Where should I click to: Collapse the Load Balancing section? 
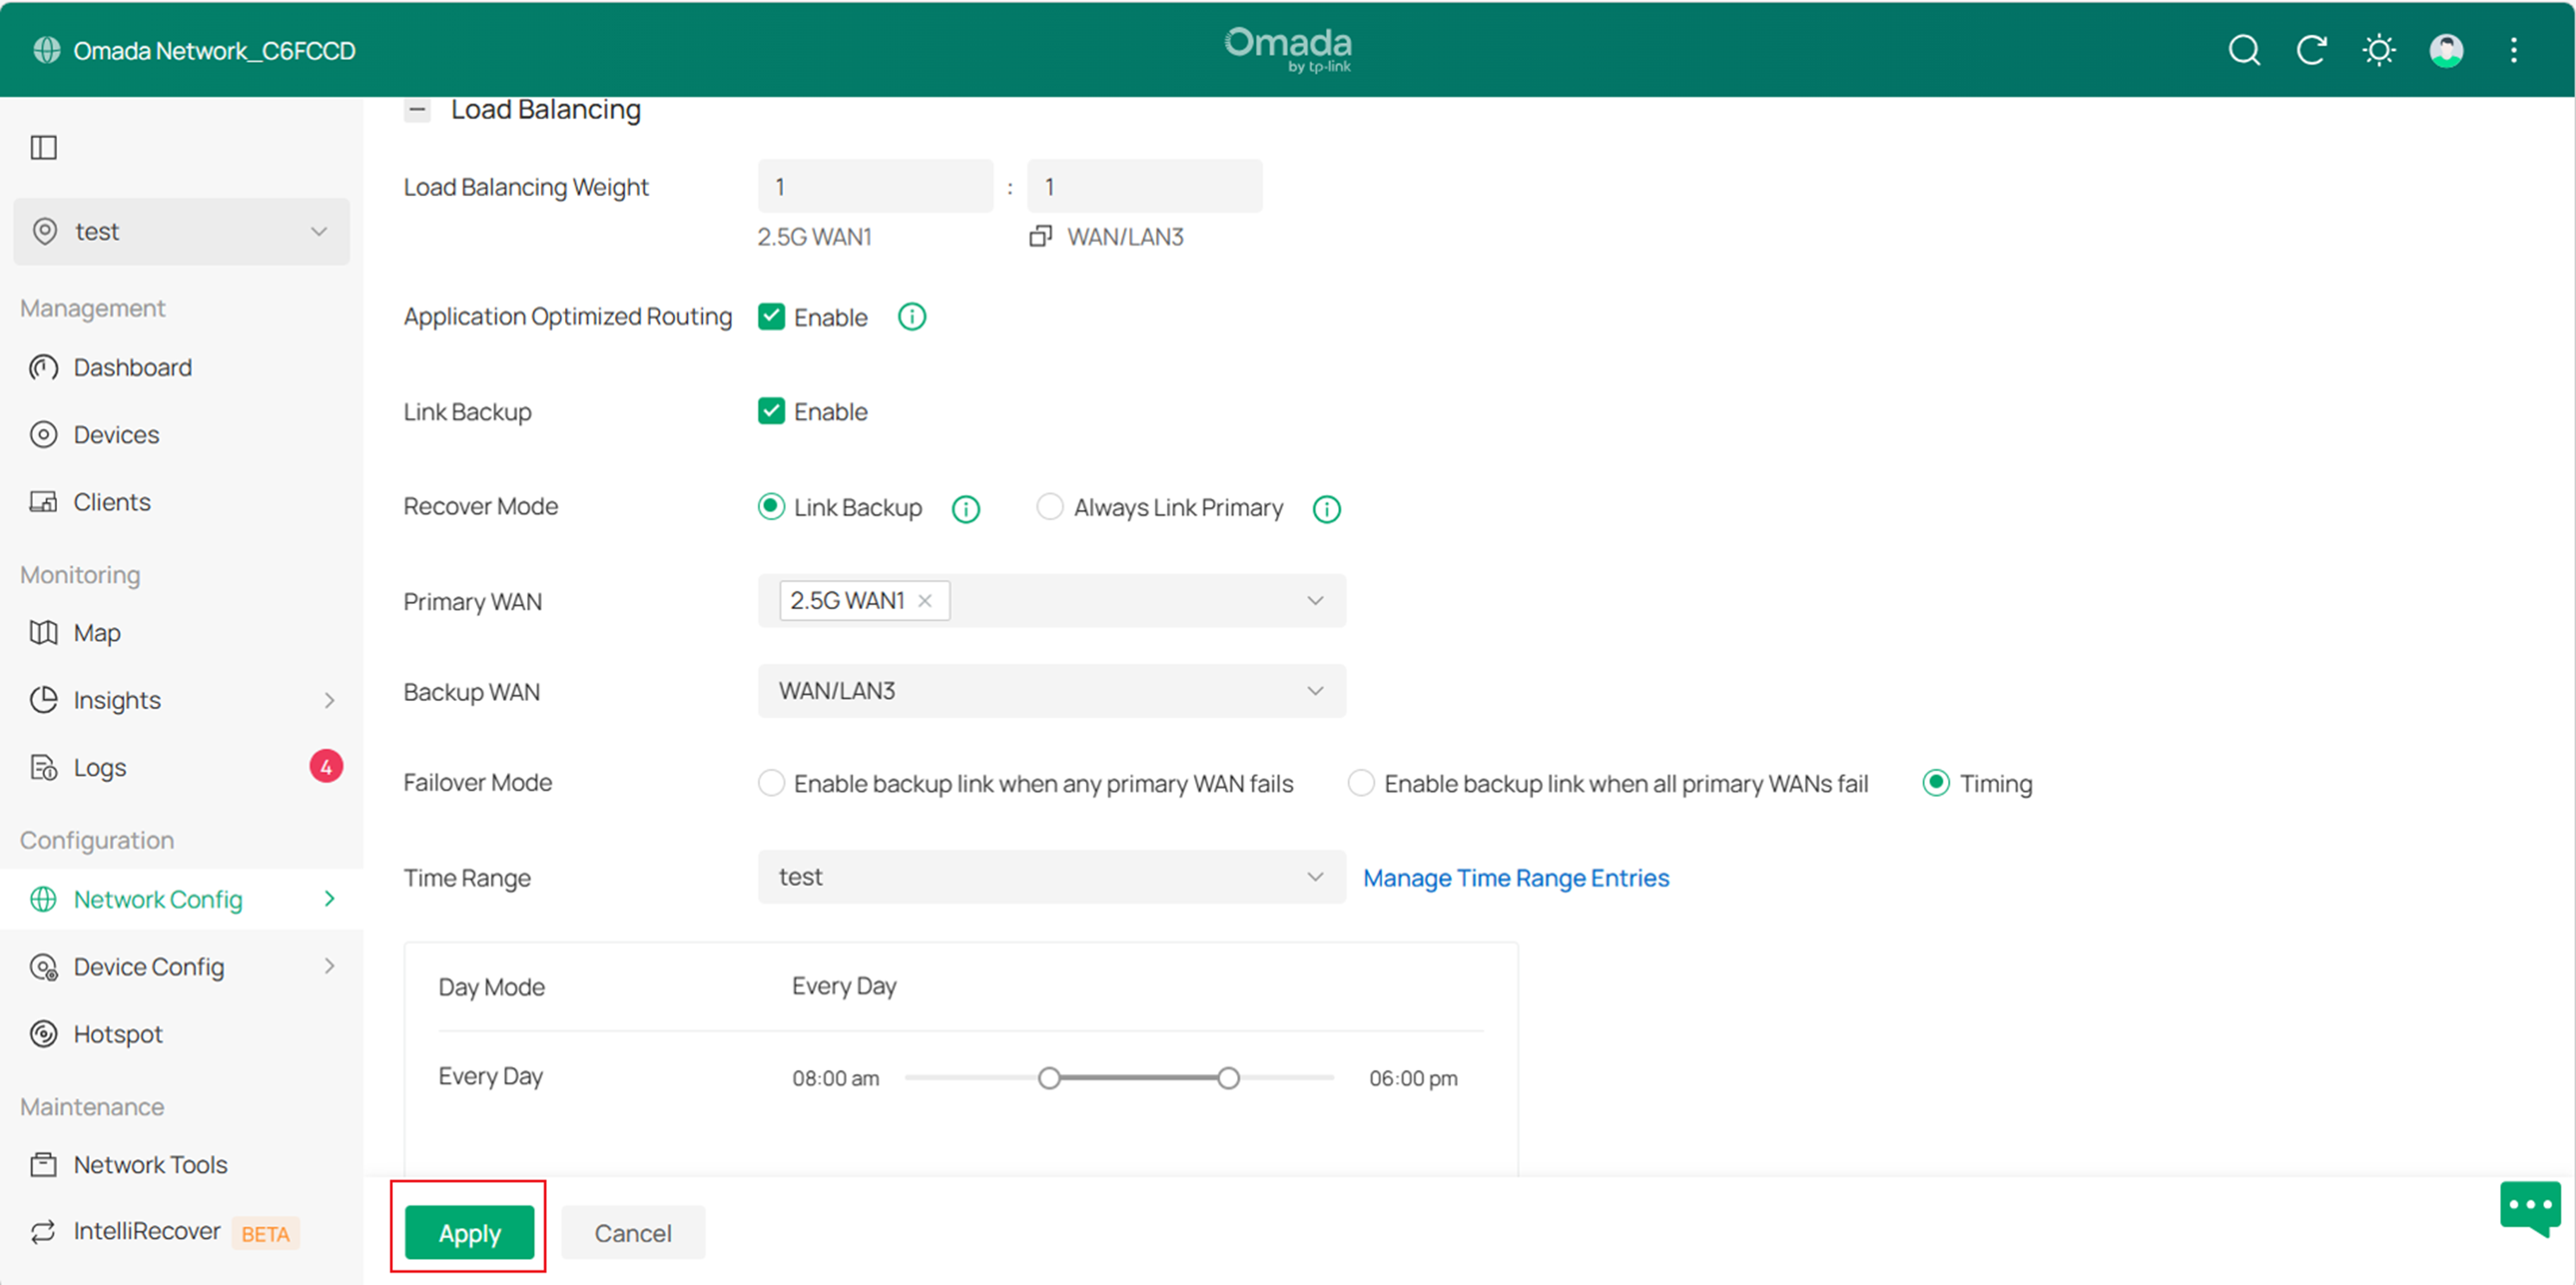tap(418, 109)
